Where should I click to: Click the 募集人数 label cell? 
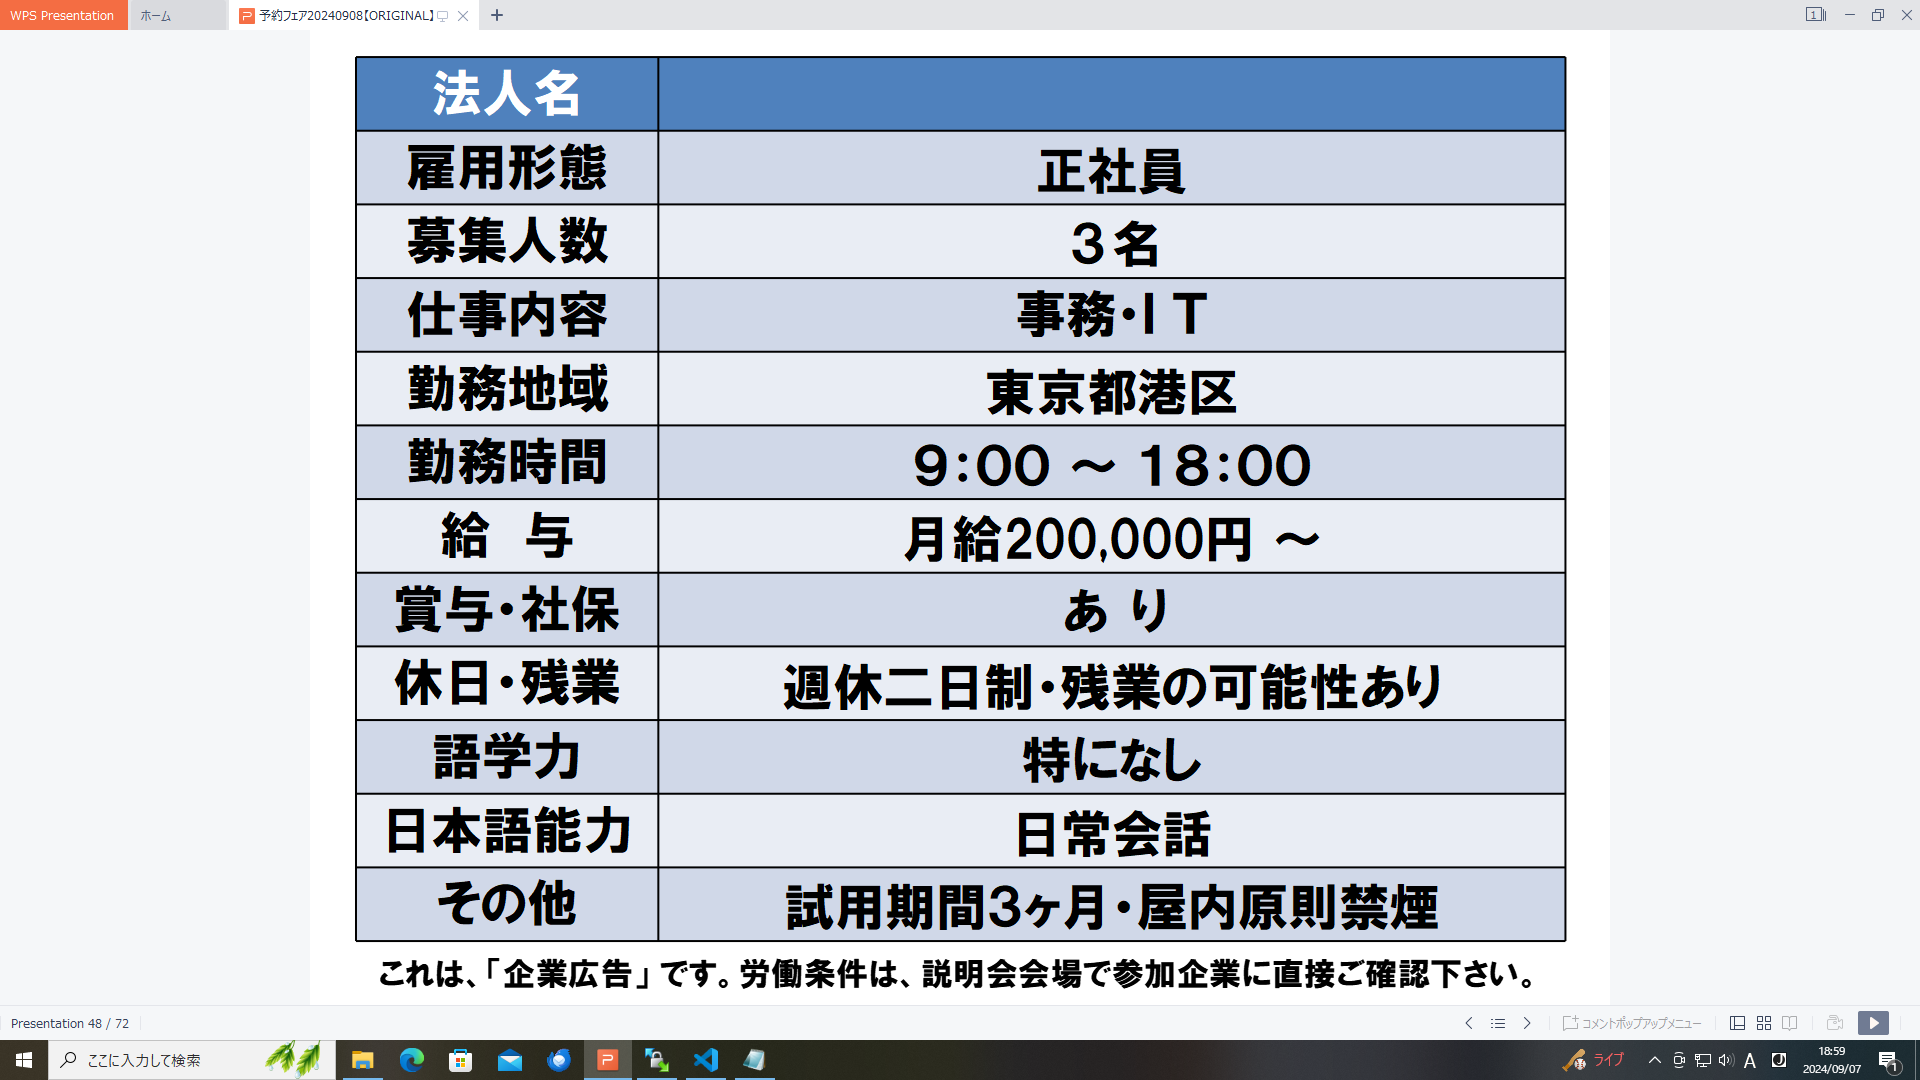507,242
